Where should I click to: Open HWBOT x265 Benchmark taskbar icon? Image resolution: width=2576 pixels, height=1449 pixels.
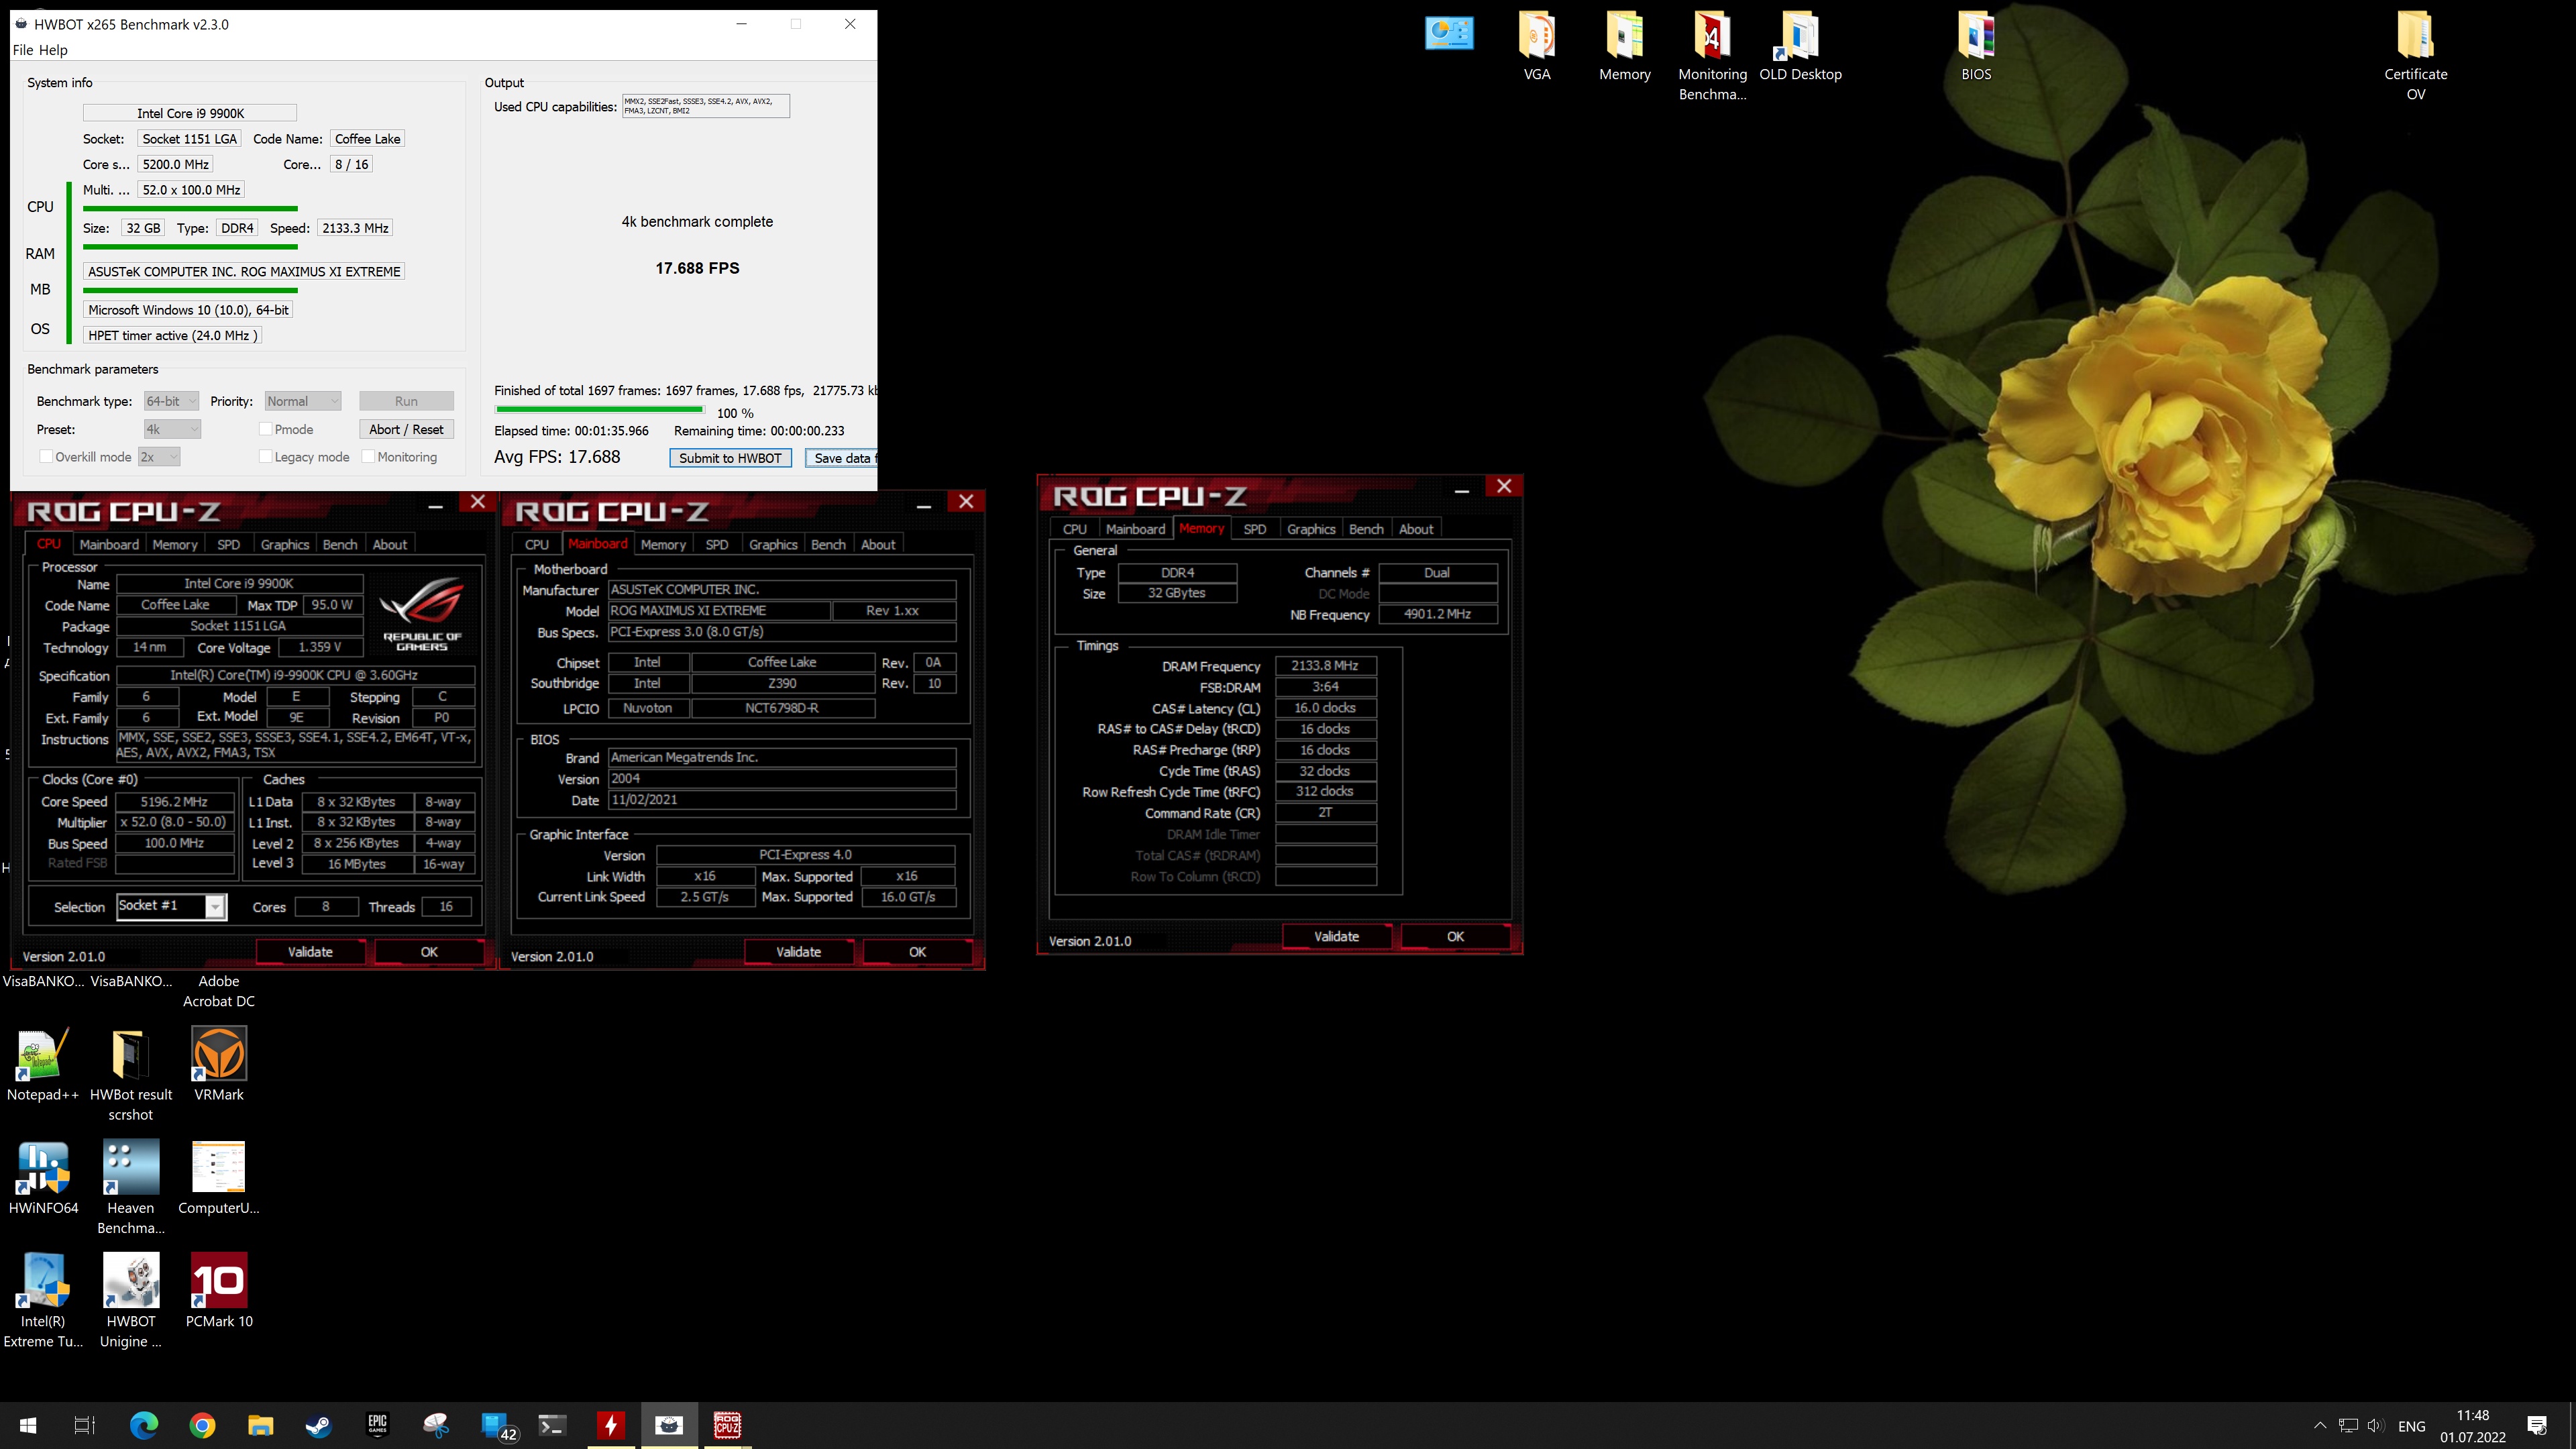point(669,1425)
